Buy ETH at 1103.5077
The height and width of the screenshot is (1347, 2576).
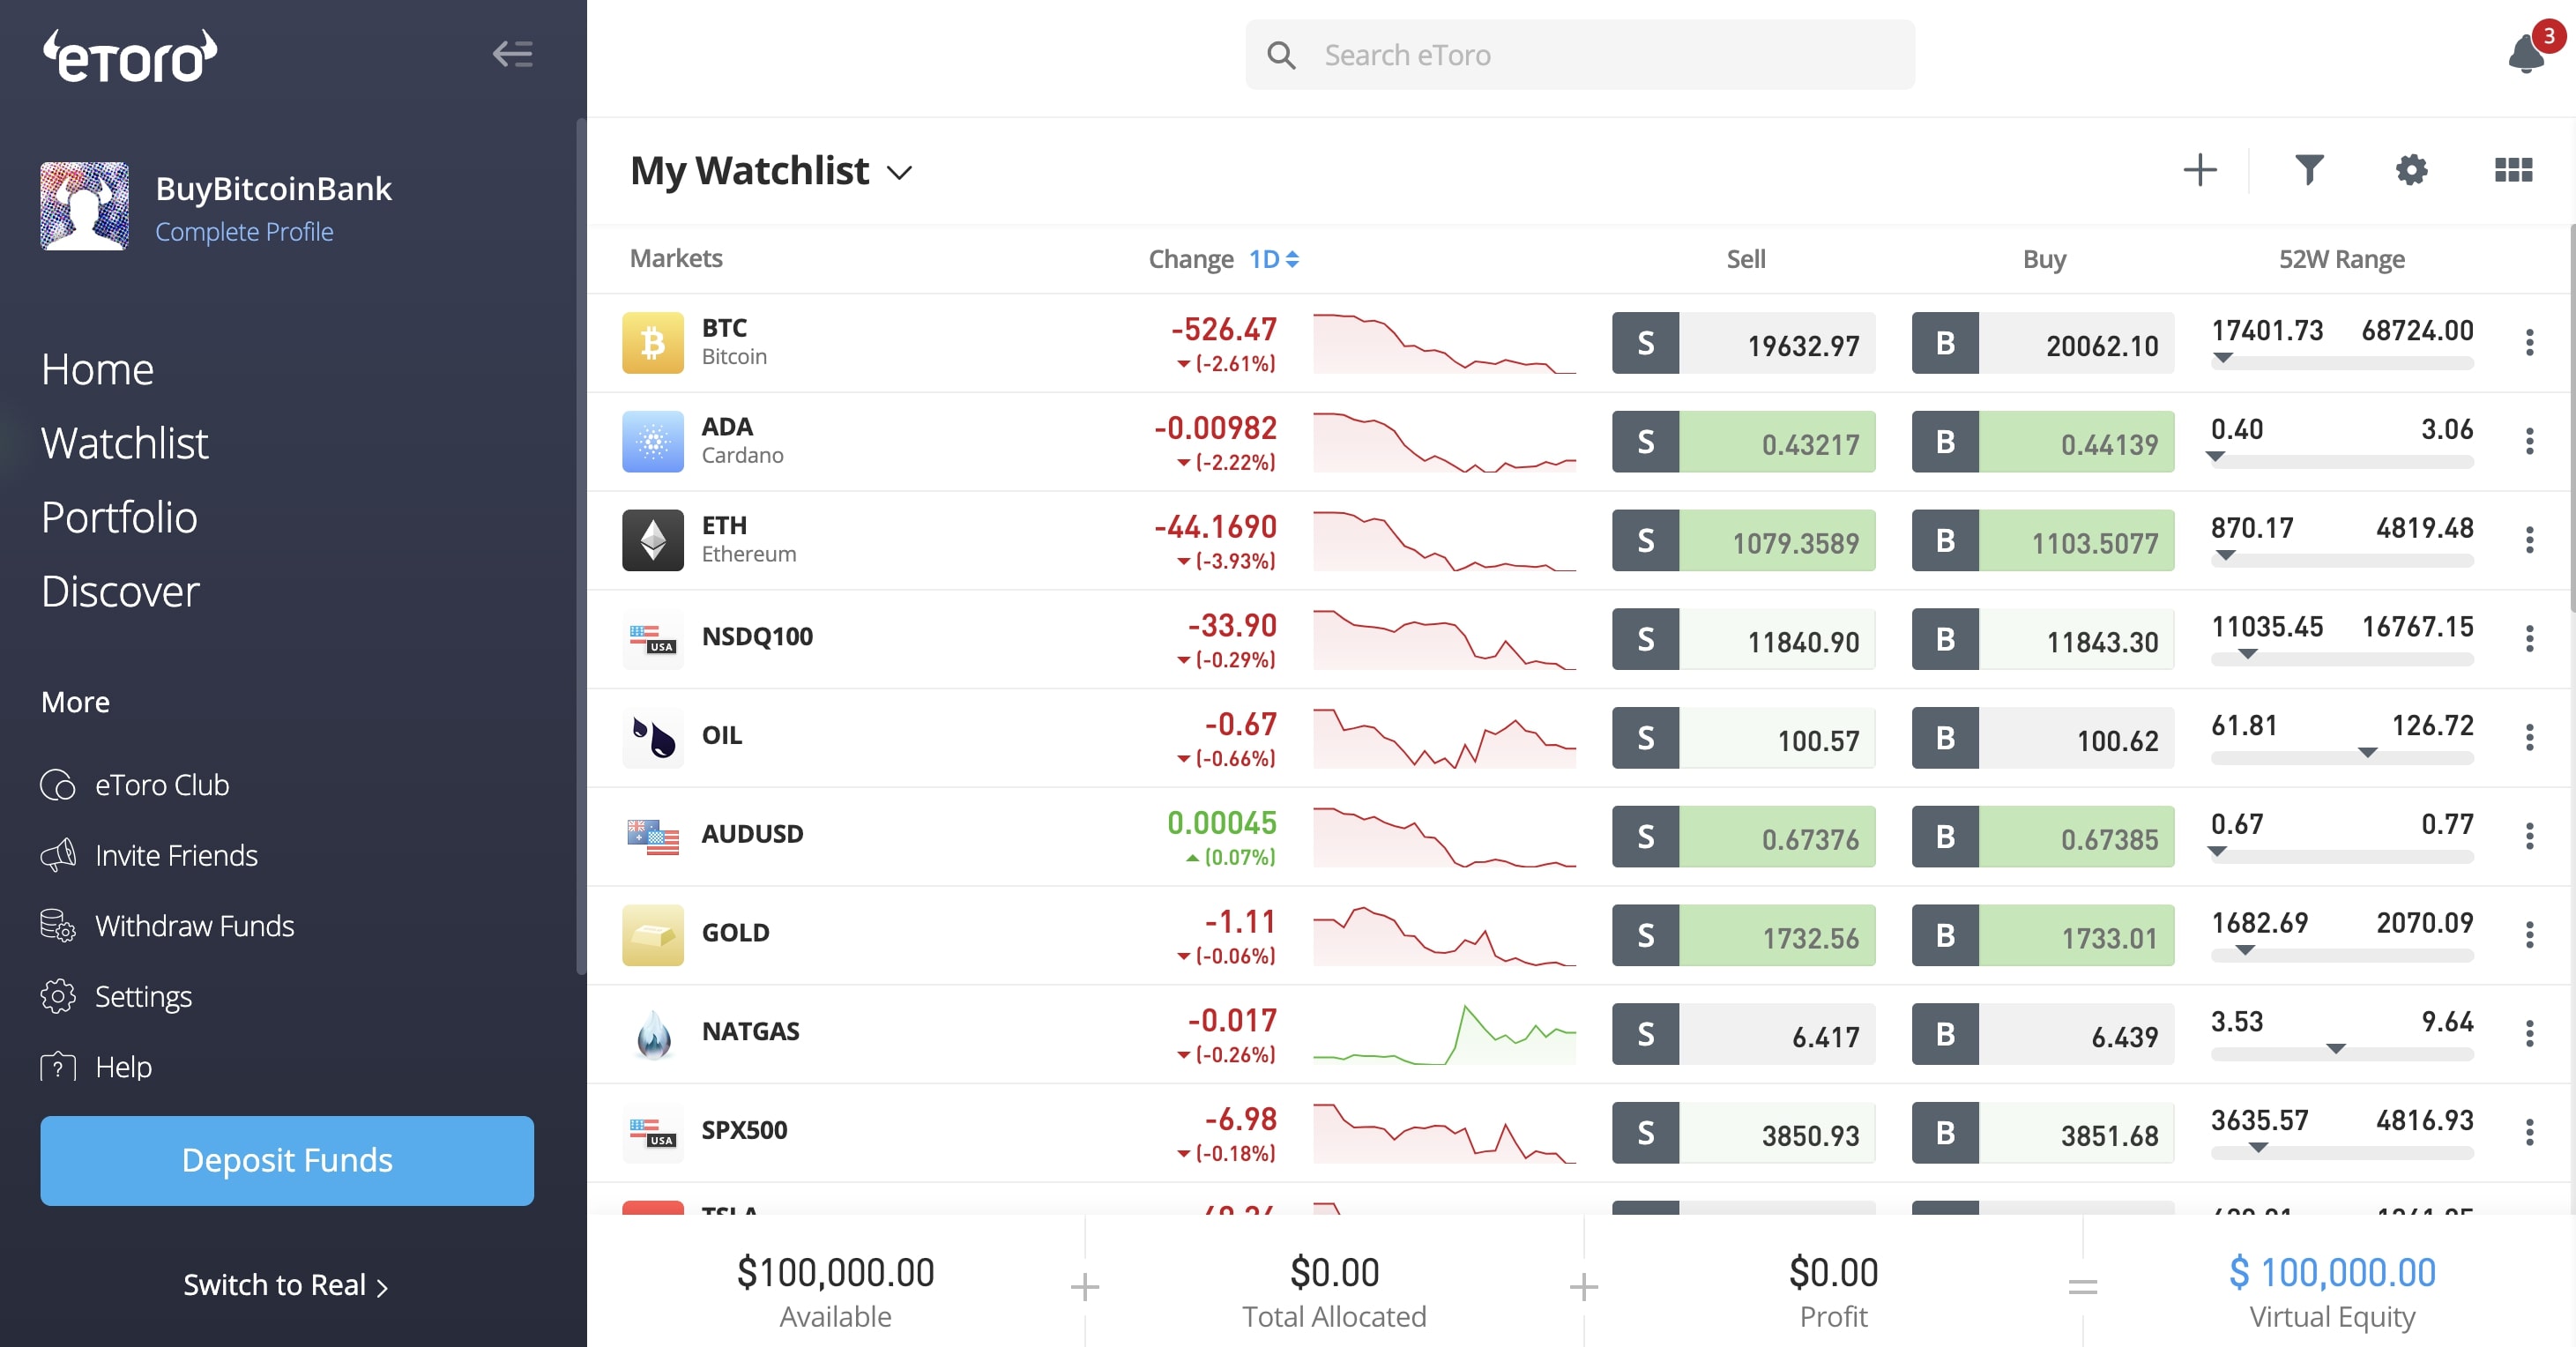(2042, 540)
